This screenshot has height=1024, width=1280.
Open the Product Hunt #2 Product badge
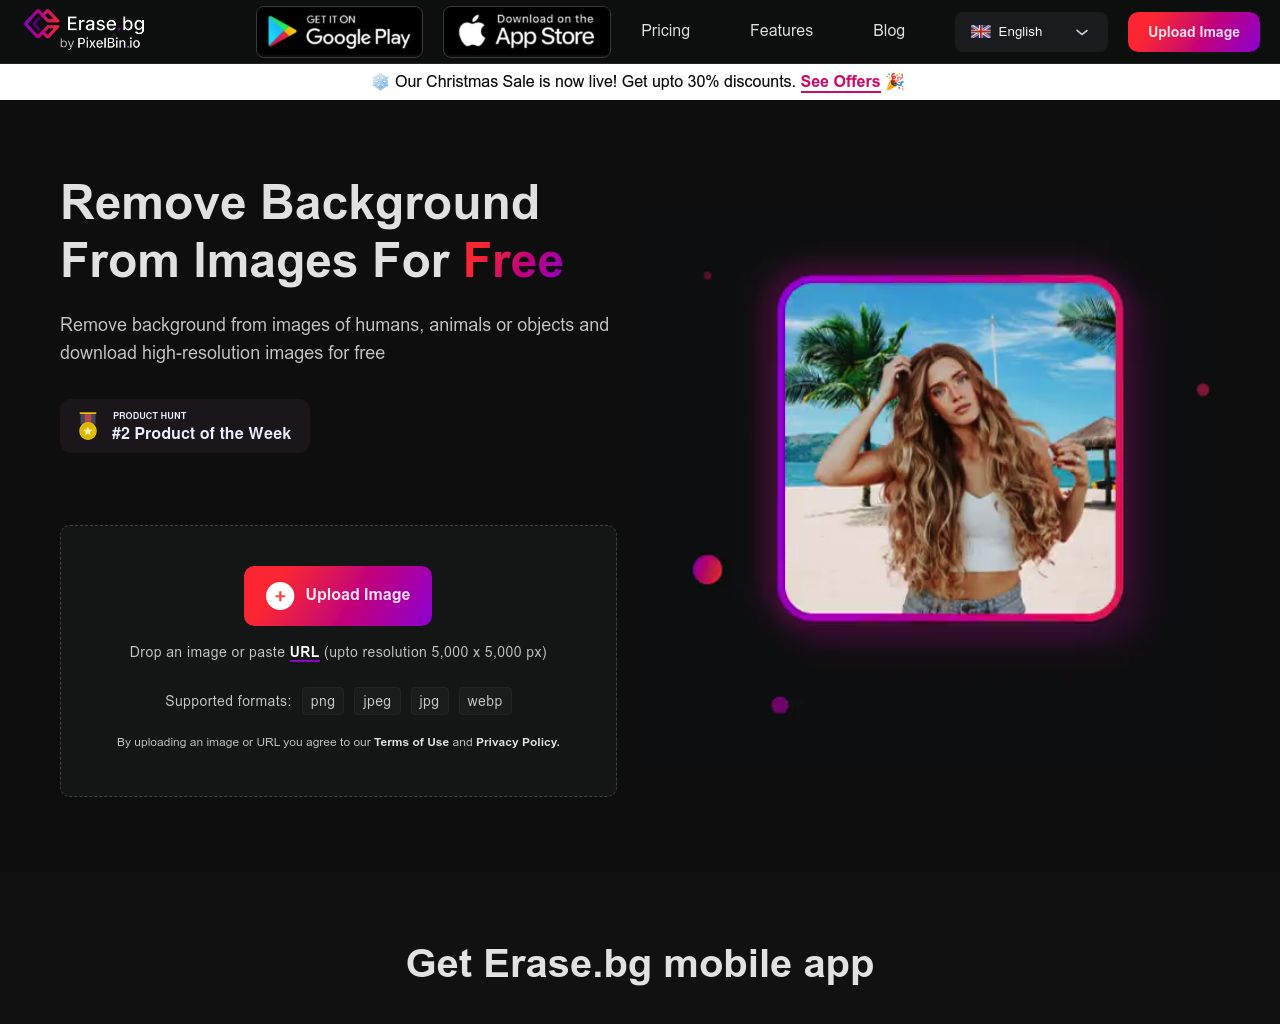pos(185,426)
